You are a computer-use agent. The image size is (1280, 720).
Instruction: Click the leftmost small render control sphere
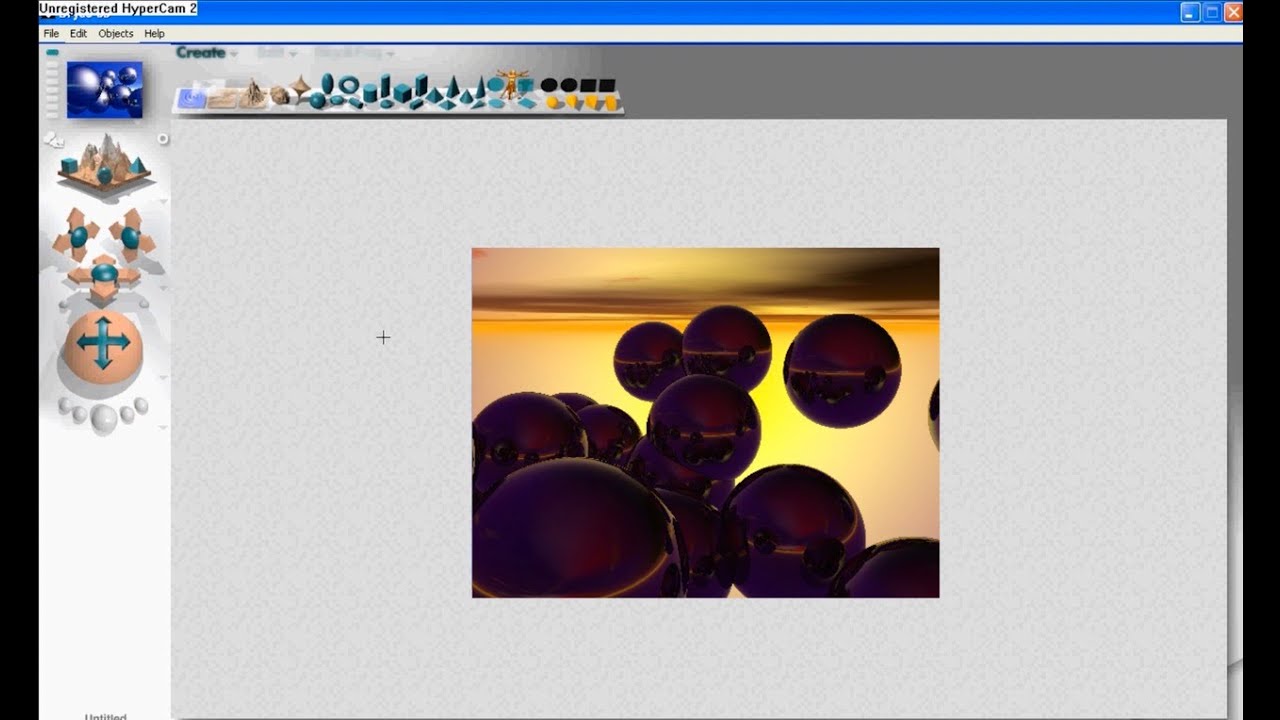pyautogui.click(x=65, y=404)
